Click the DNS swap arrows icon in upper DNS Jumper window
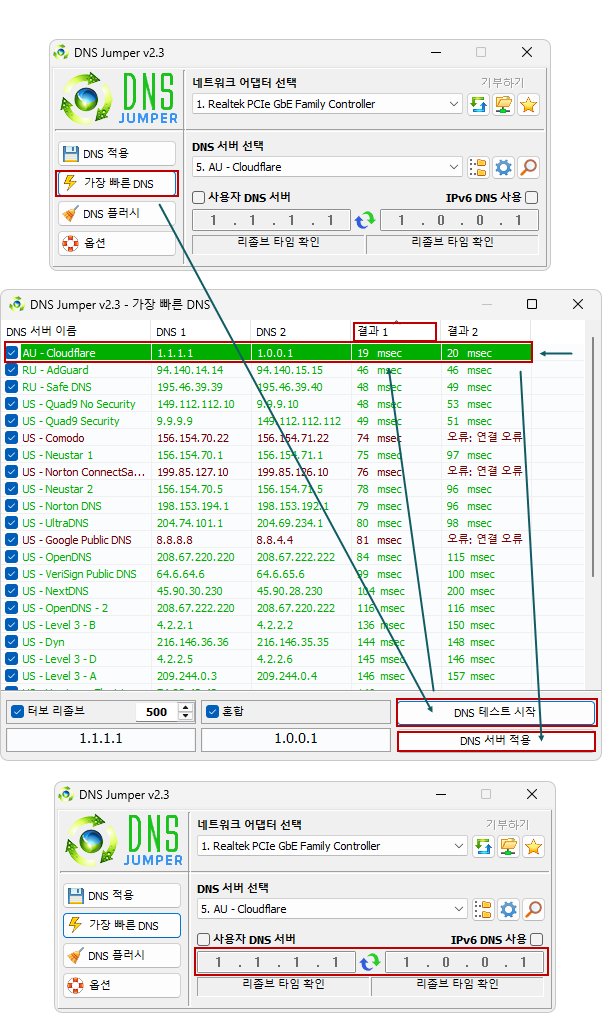Screen dimensions: 602x1032 pyautogui.click(x=365, y=220)
